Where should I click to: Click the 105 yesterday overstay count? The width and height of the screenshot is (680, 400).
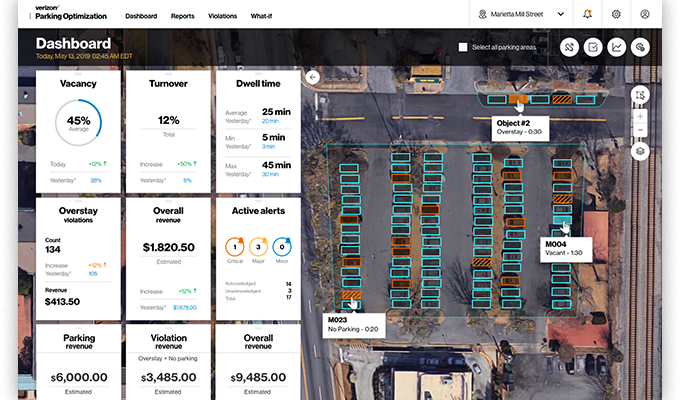[93, 274]
